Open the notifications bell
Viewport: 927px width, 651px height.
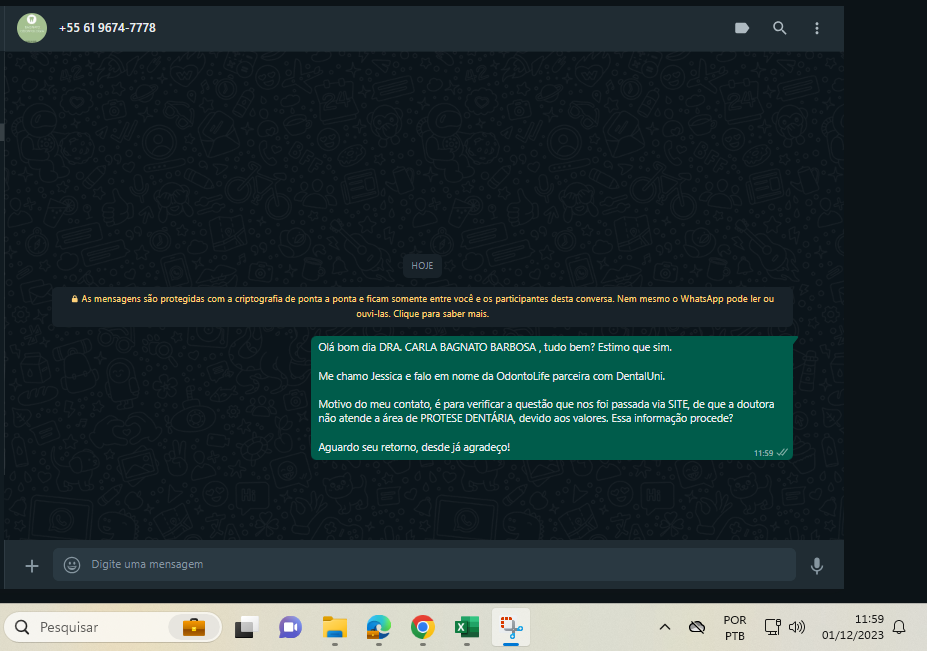coord(899,627)
